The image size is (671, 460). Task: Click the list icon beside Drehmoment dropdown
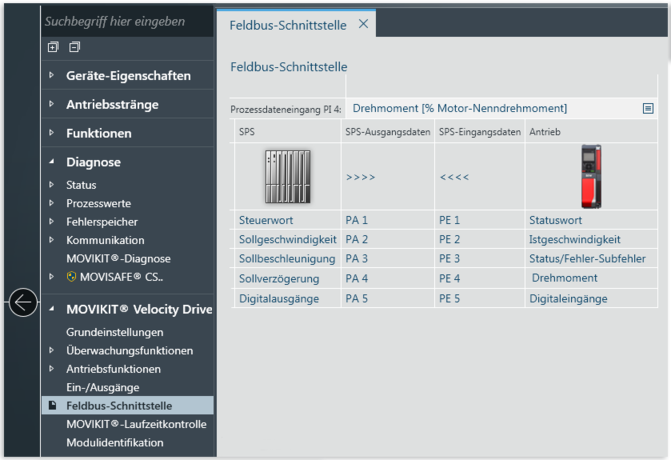[648, 108]
